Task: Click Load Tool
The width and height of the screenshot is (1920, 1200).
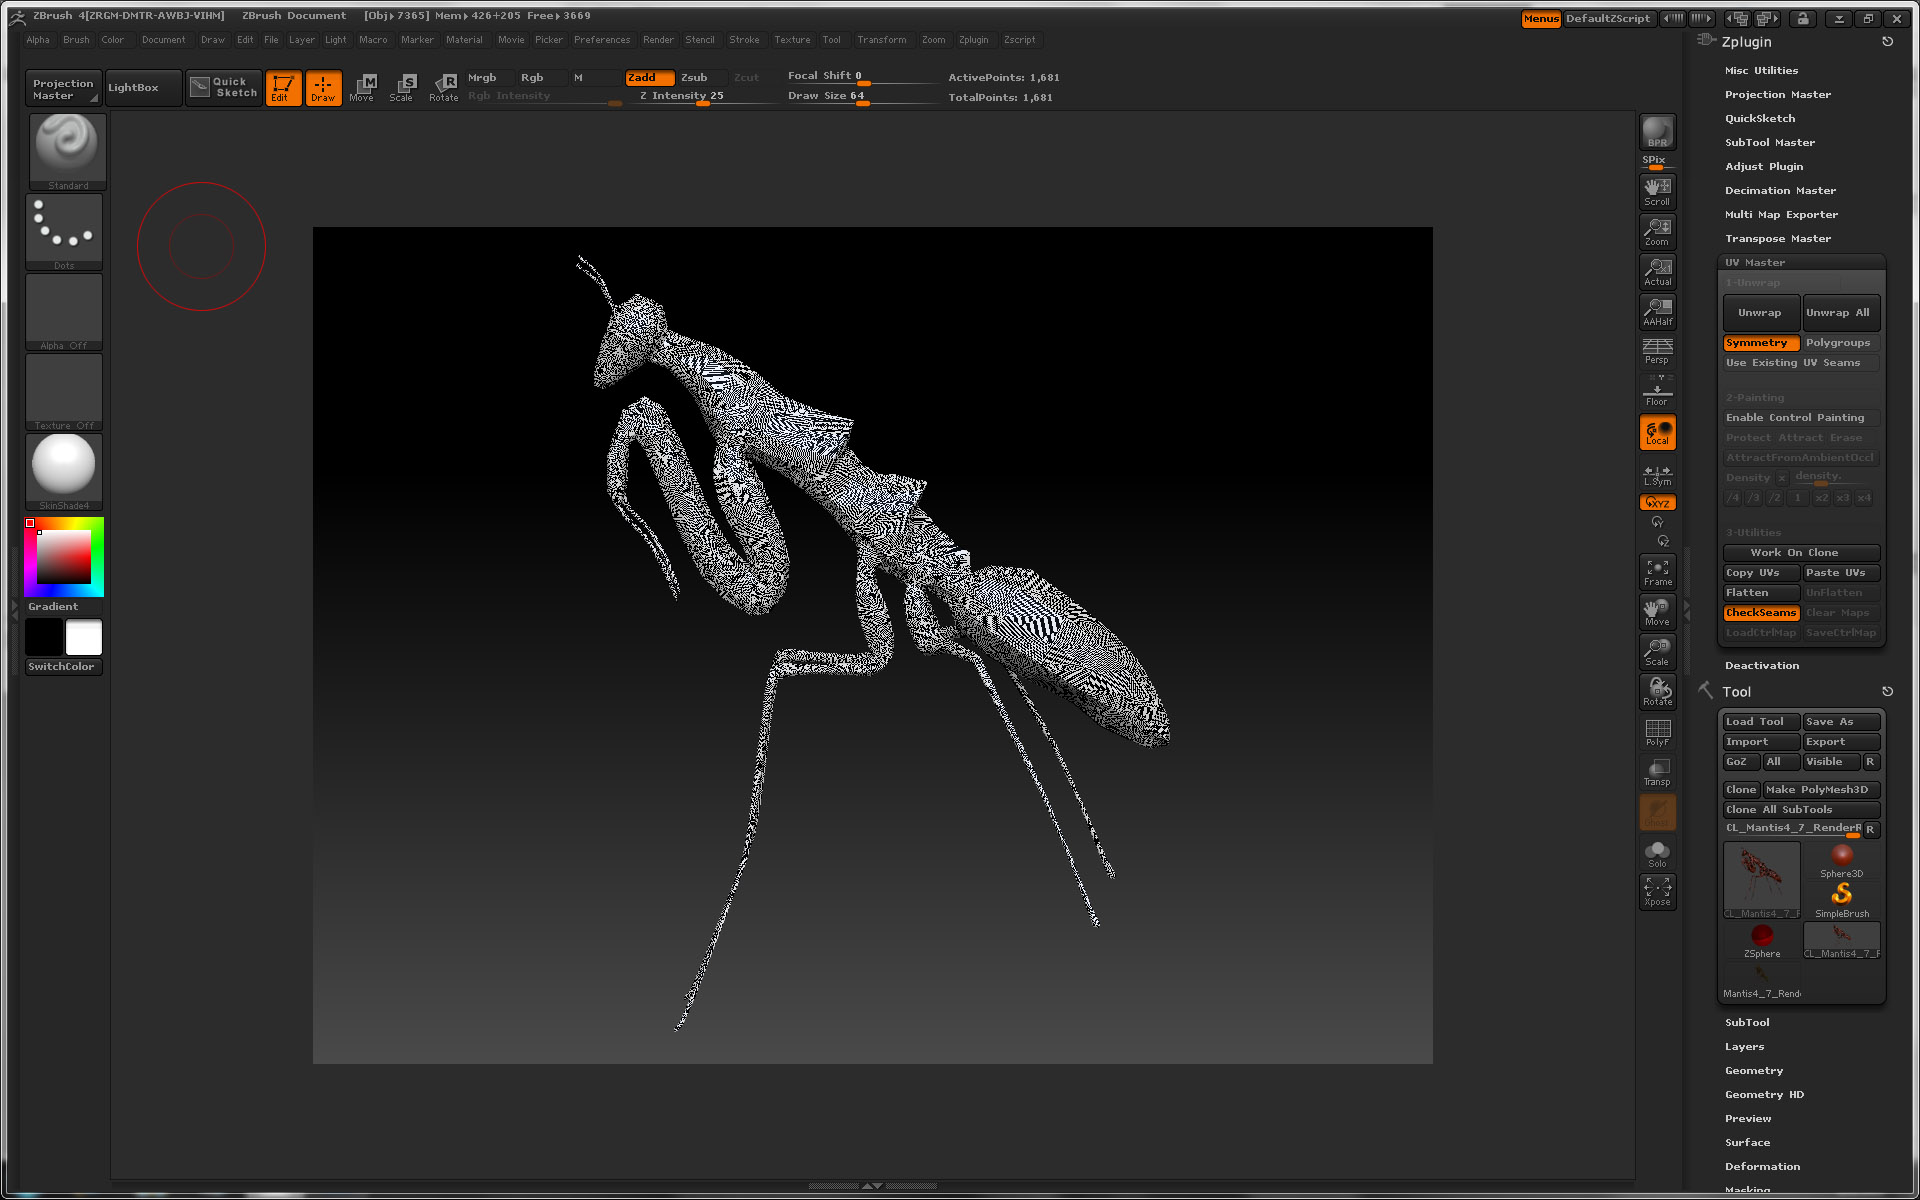Action: tap(1761, 722)
